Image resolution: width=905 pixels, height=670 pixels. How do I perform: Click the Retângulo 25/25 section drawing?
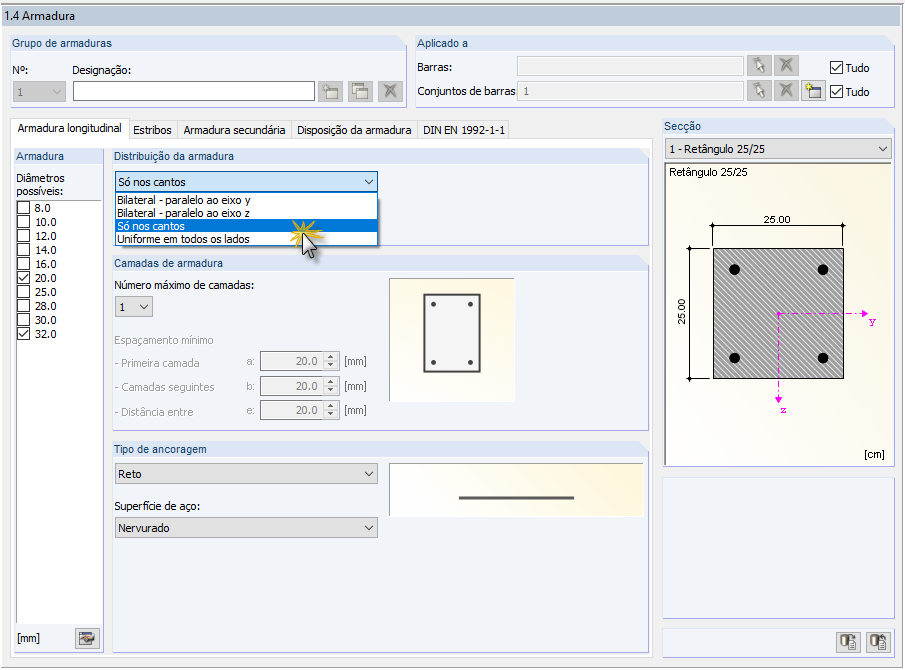779,313
